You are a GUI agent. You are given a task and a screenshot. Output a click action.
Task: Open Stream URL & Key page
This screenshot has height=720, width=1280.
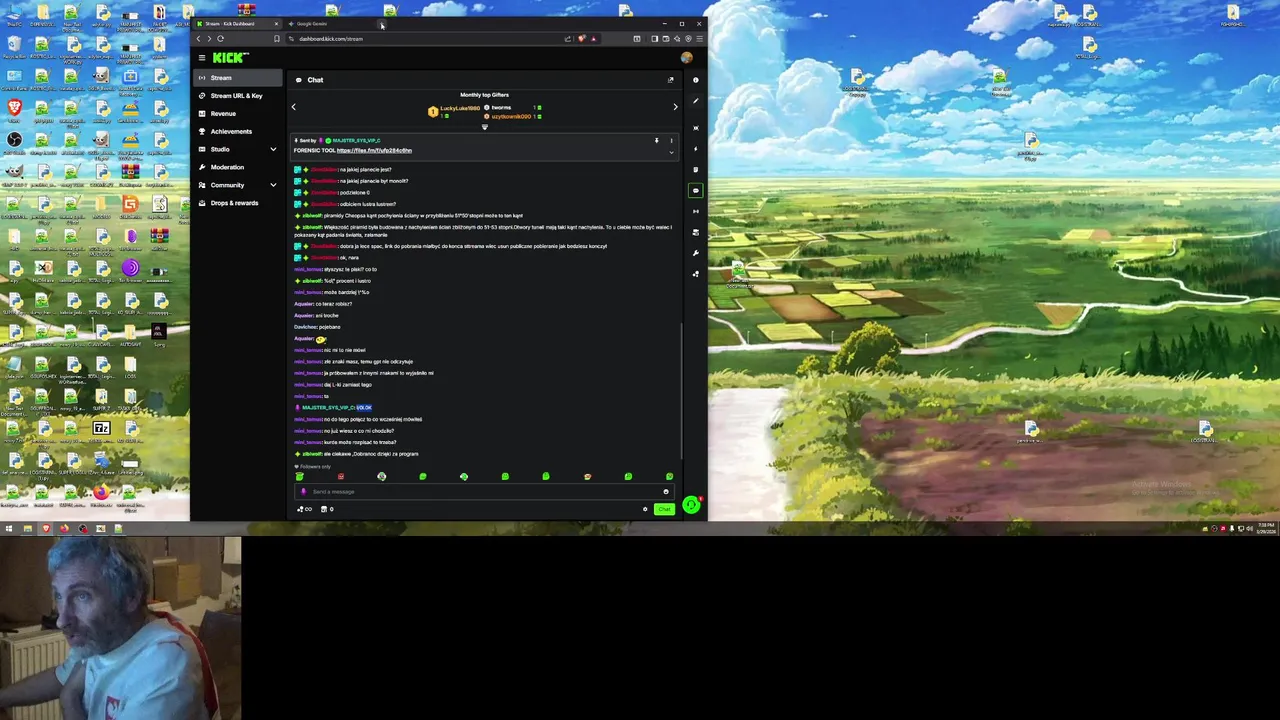click(x=239, y=96)
